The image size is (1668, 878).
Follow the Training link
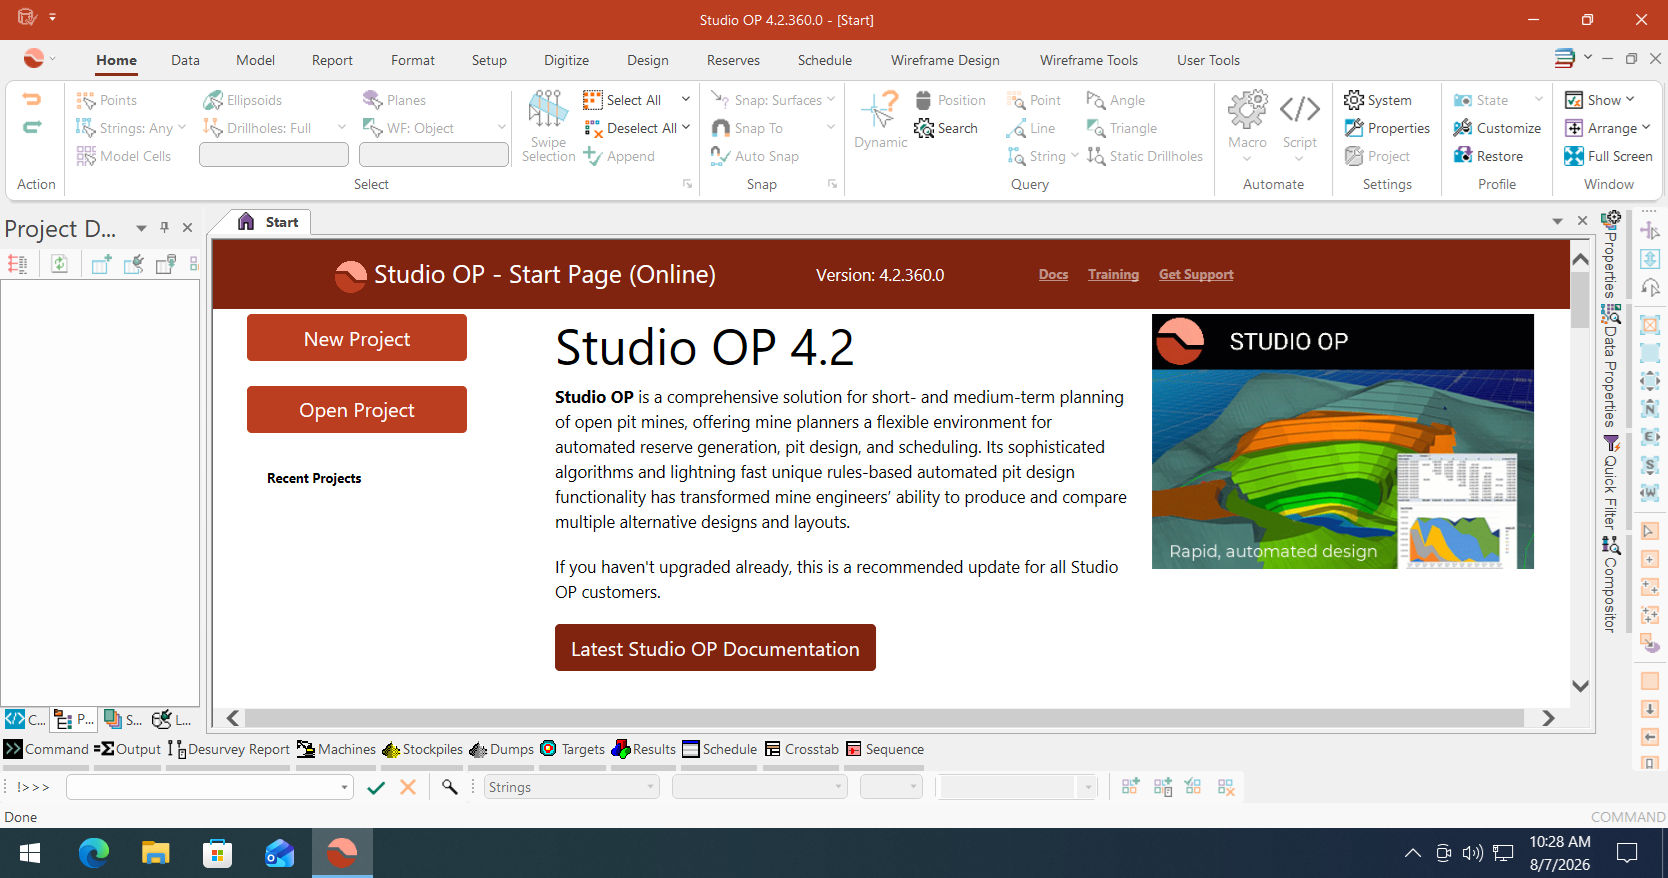[x=1113, y=275]
